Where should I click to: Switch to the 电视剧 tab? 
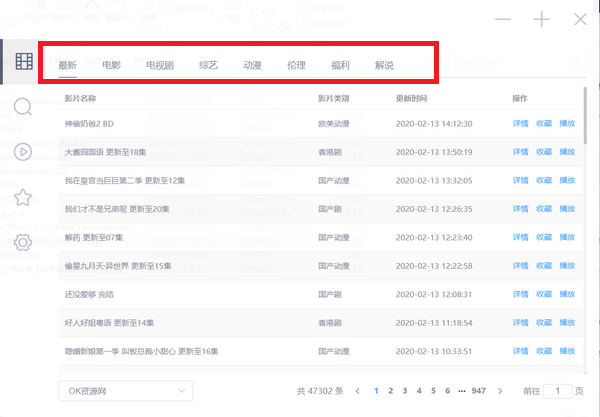tap(160, 65)
